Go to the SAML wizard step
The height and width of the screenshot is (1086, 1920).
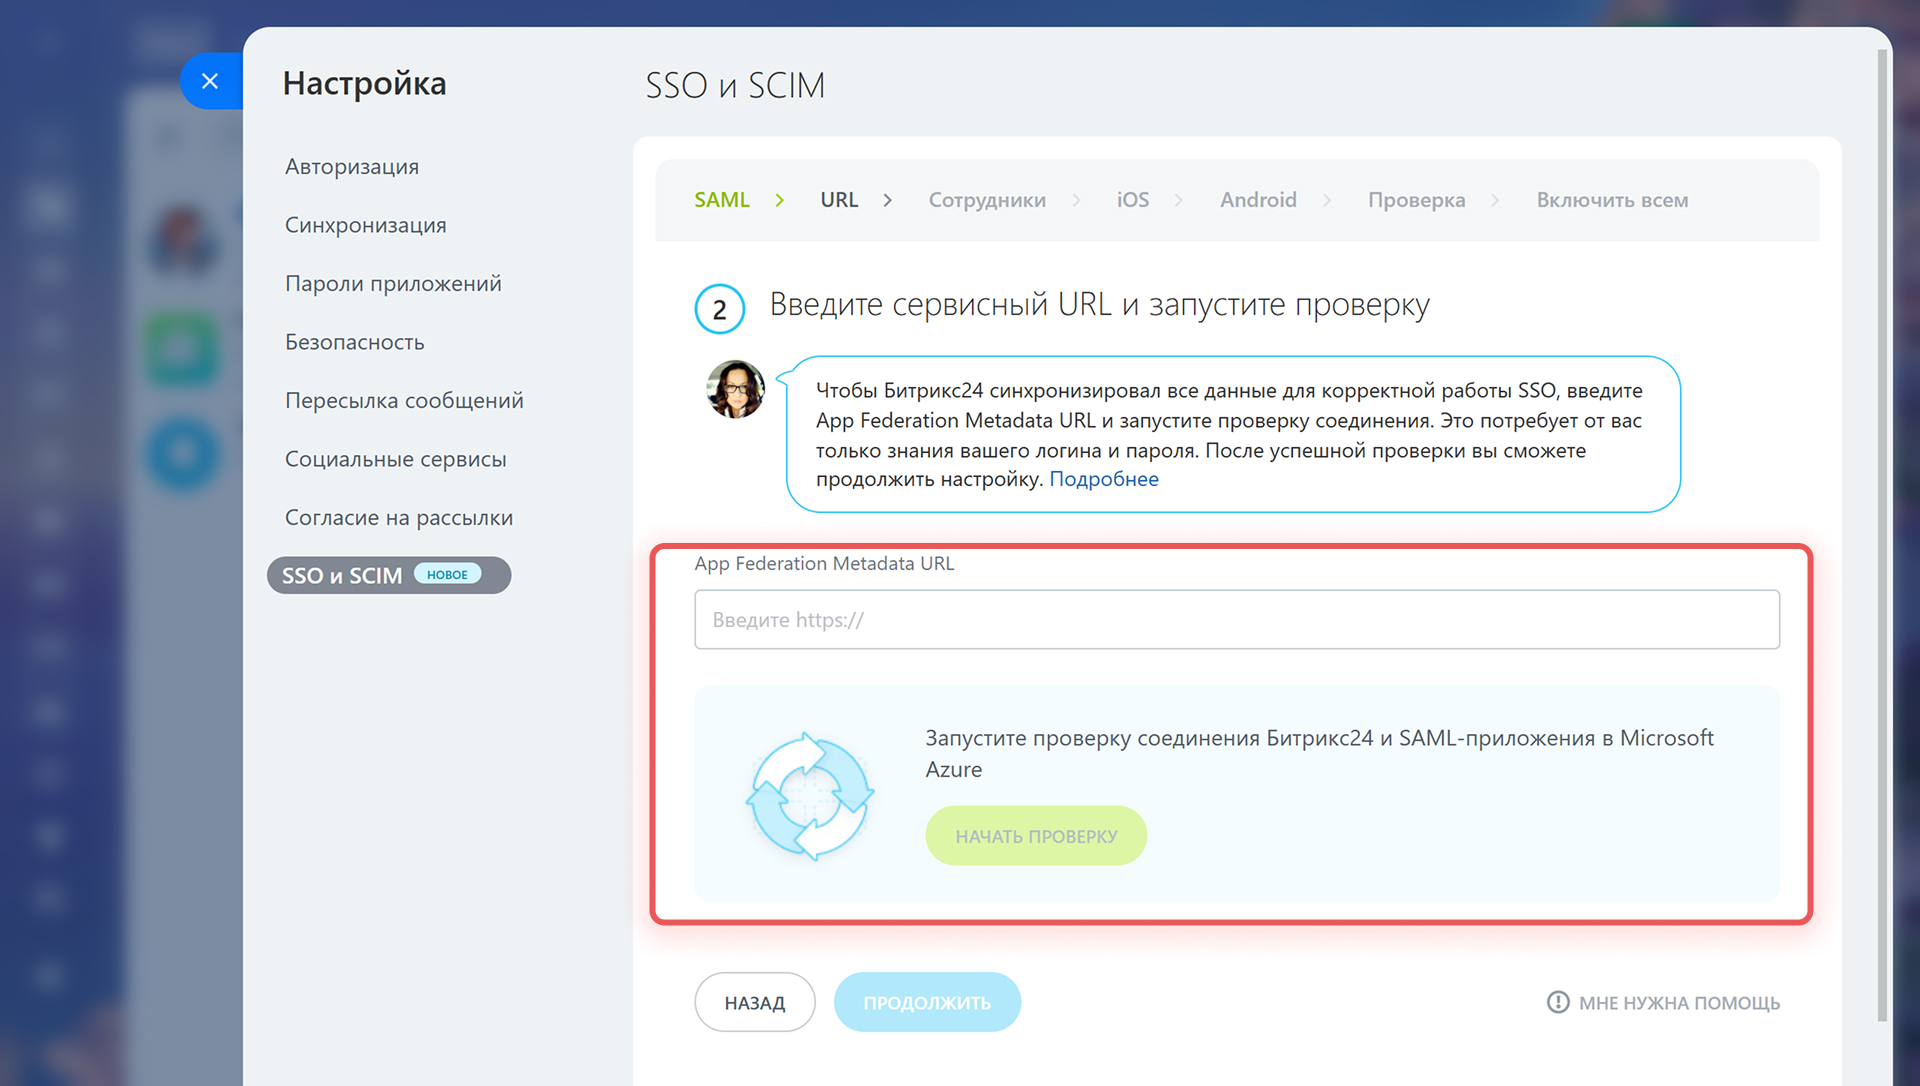tap(721, 200)
